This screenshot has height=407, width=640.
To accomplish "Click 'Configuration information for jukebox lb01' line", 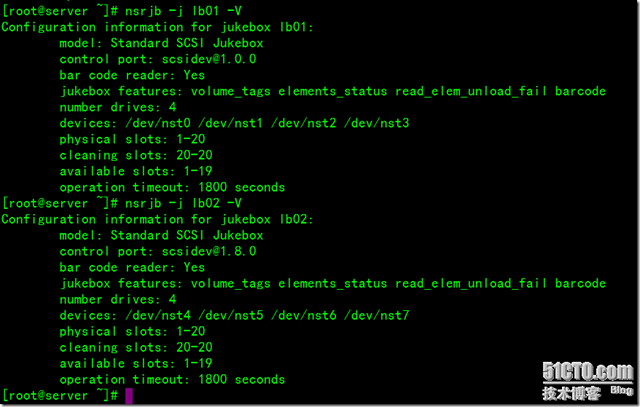I will [x=157, y=27].
